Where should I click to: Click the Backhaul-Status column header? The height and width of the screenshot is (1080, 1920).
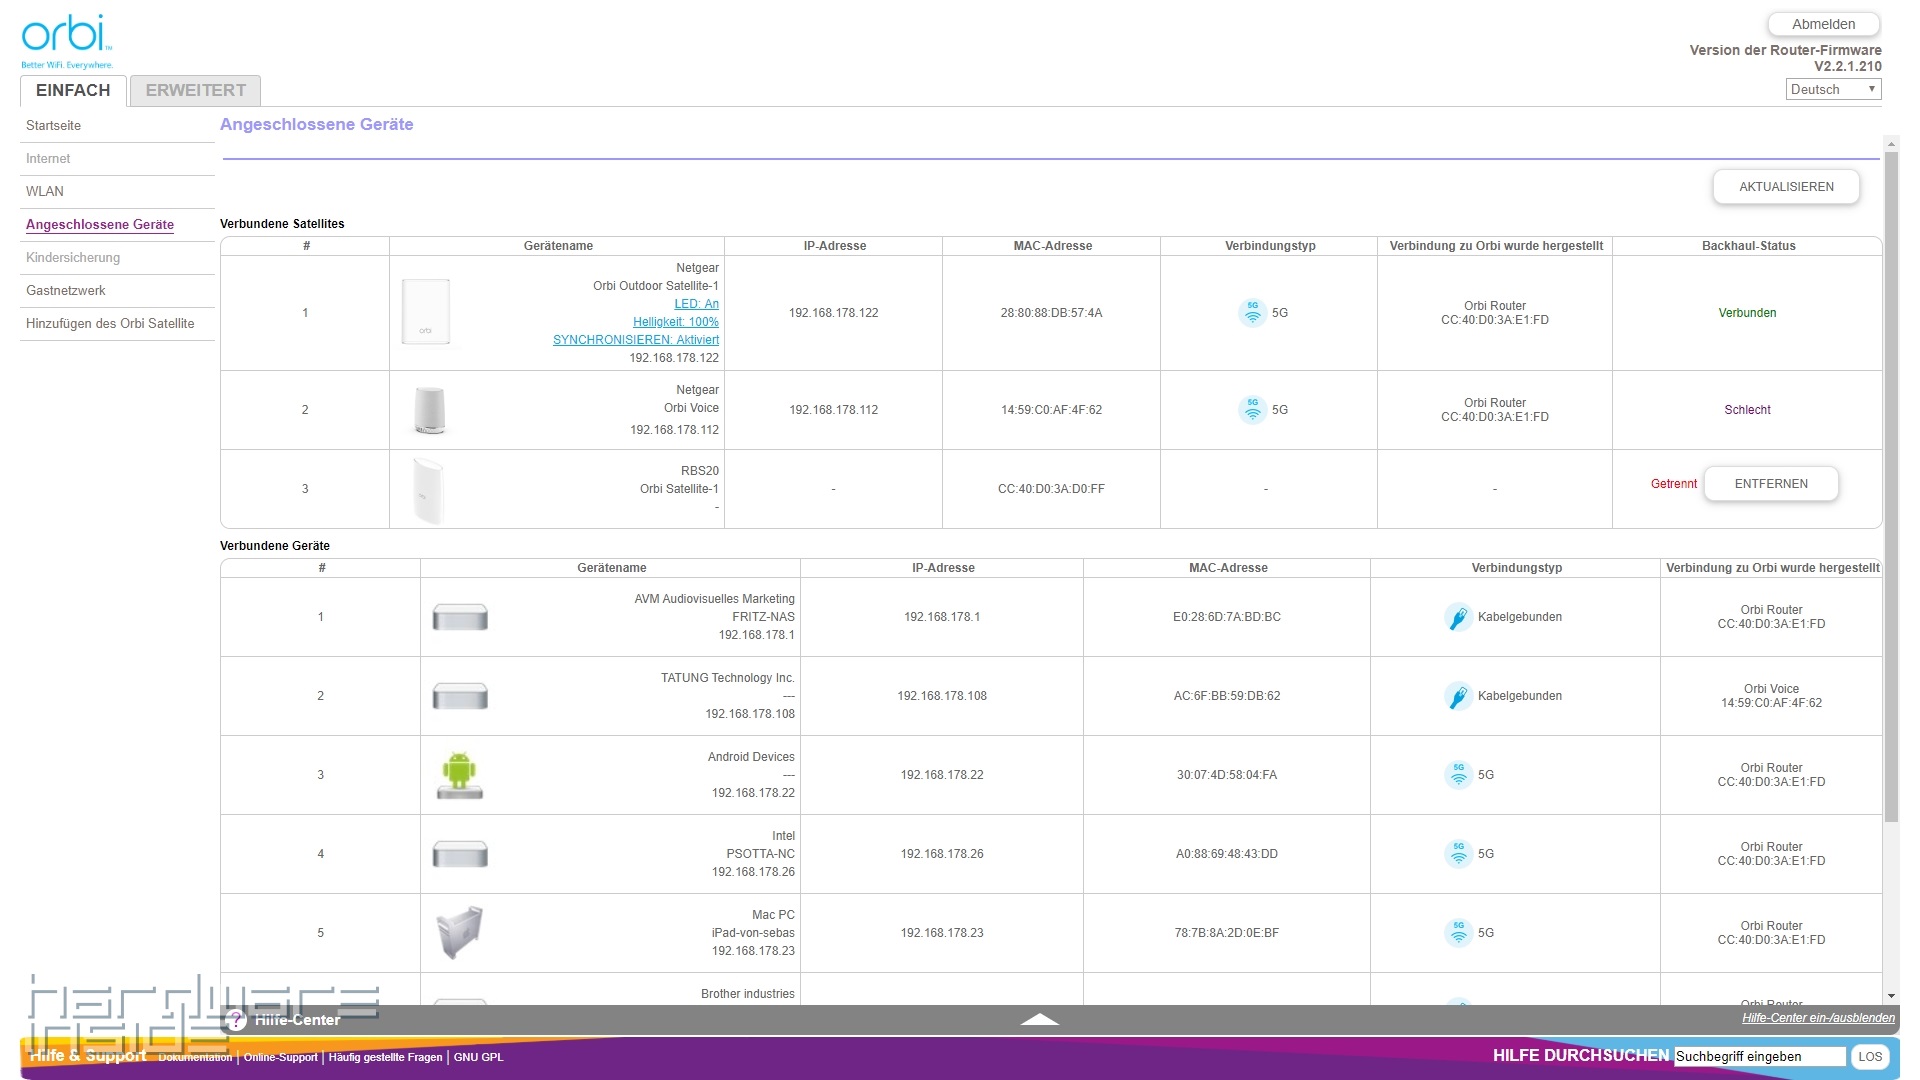(1748, 246)
